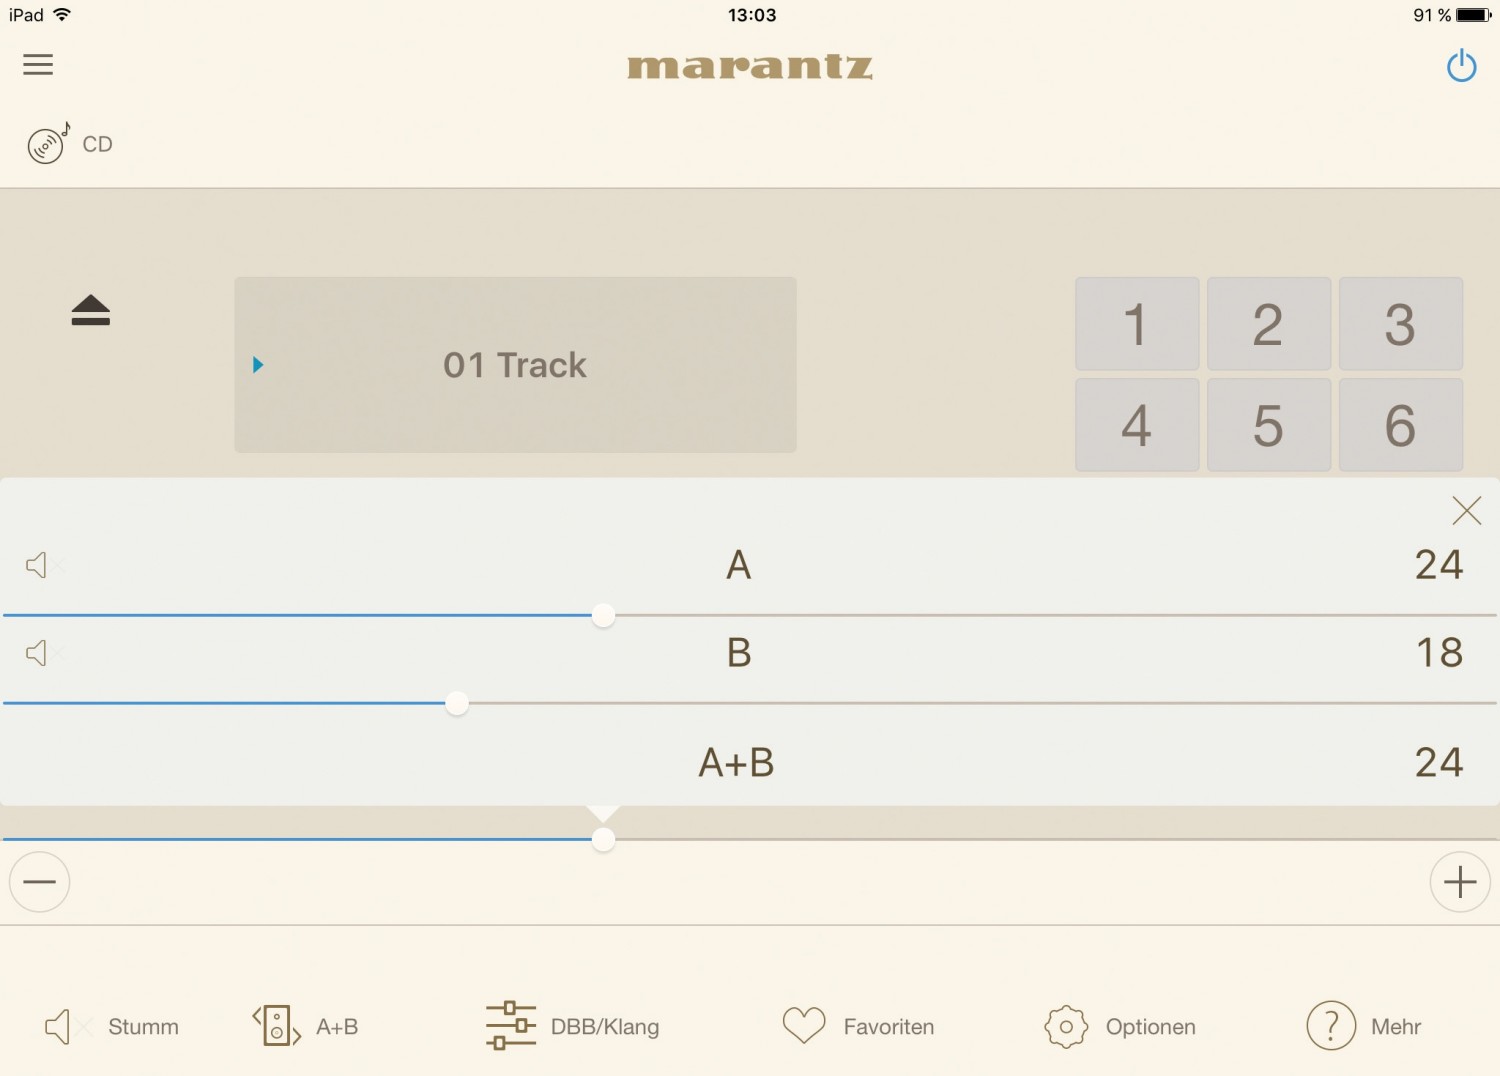
Task: Select the CD source icon
Action: pyautogui.click(x=48, y=144)
